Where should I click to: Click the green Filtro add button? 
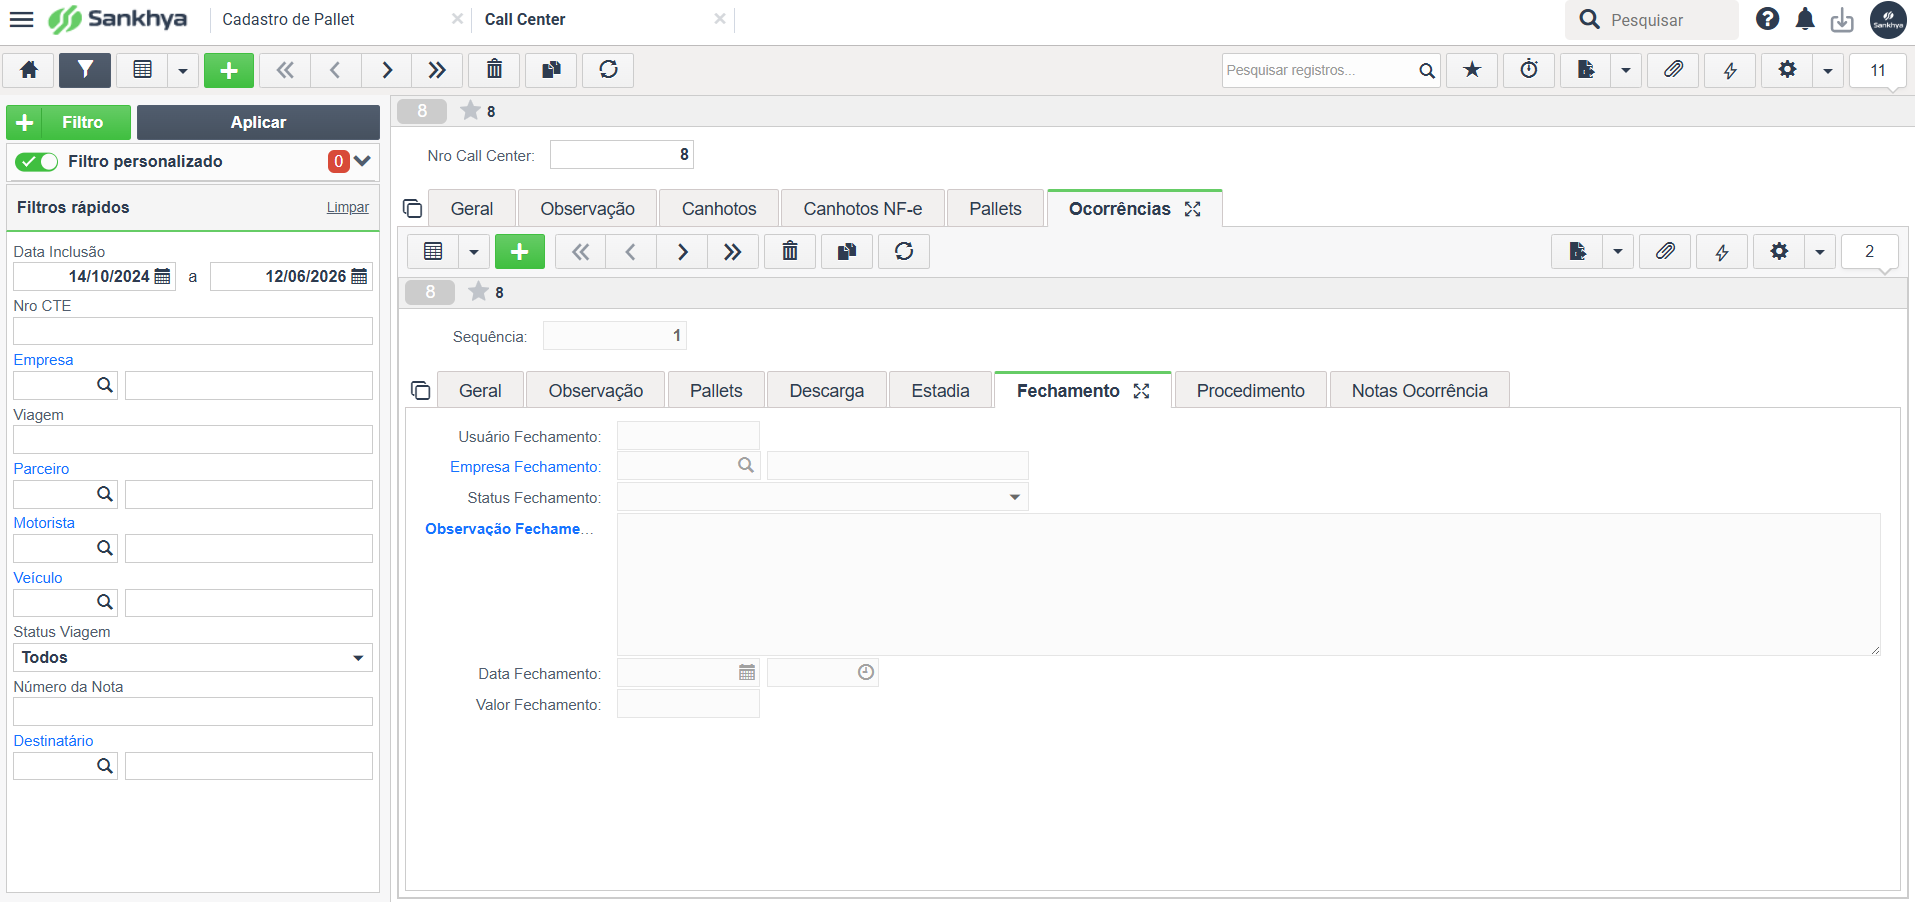[x=69, y=122]
